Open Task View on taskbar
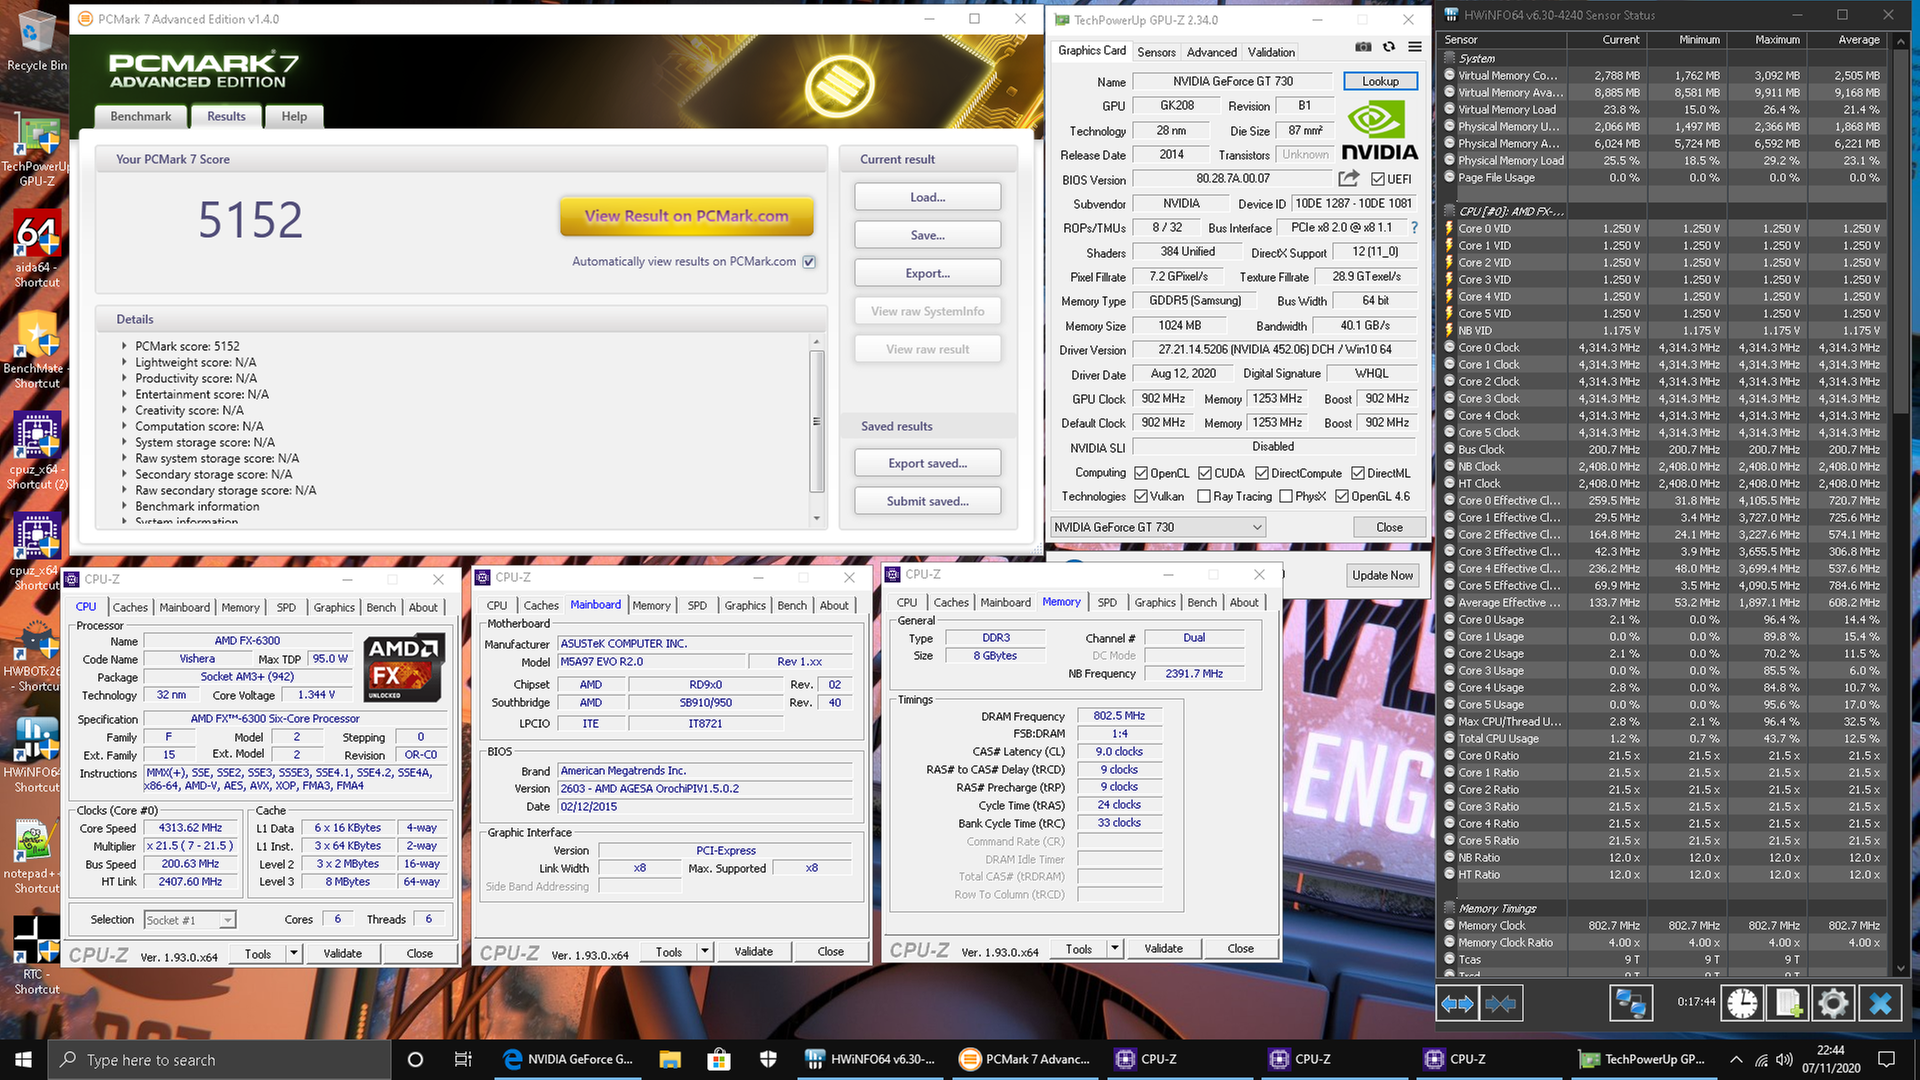This screenshot has width=1920, height=1080. (x=463, y=1059)
